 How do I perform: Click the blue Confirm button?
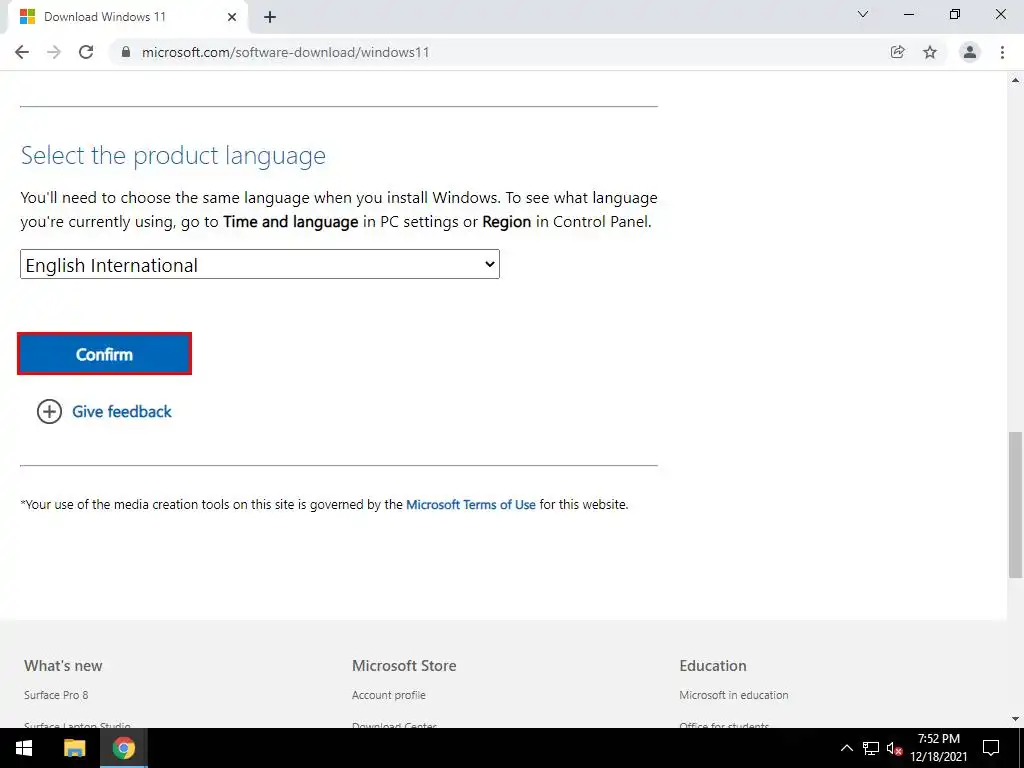[104, 354]
